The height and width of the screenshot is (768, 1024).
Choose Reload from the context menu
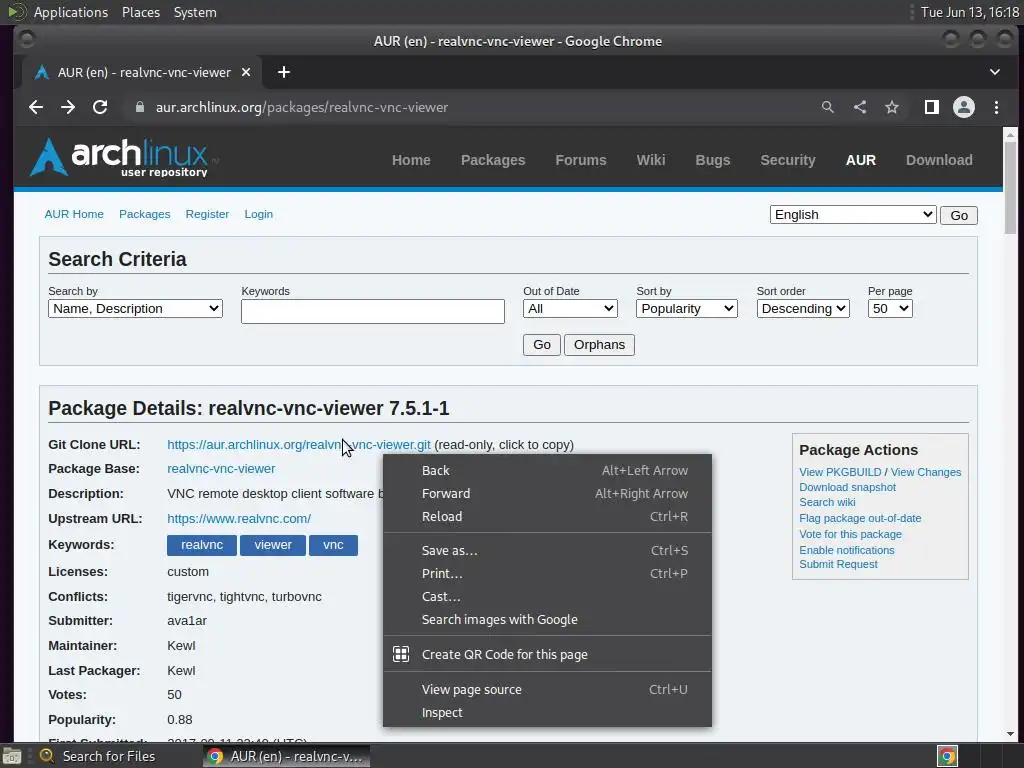pyautogui.click(x=547, y=516)
